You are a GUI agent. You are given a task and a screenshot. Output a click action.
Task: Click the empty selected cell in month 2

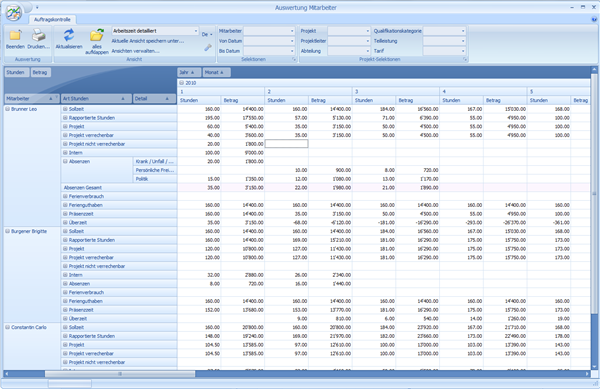pyautogui.click(x=286, y=144)
